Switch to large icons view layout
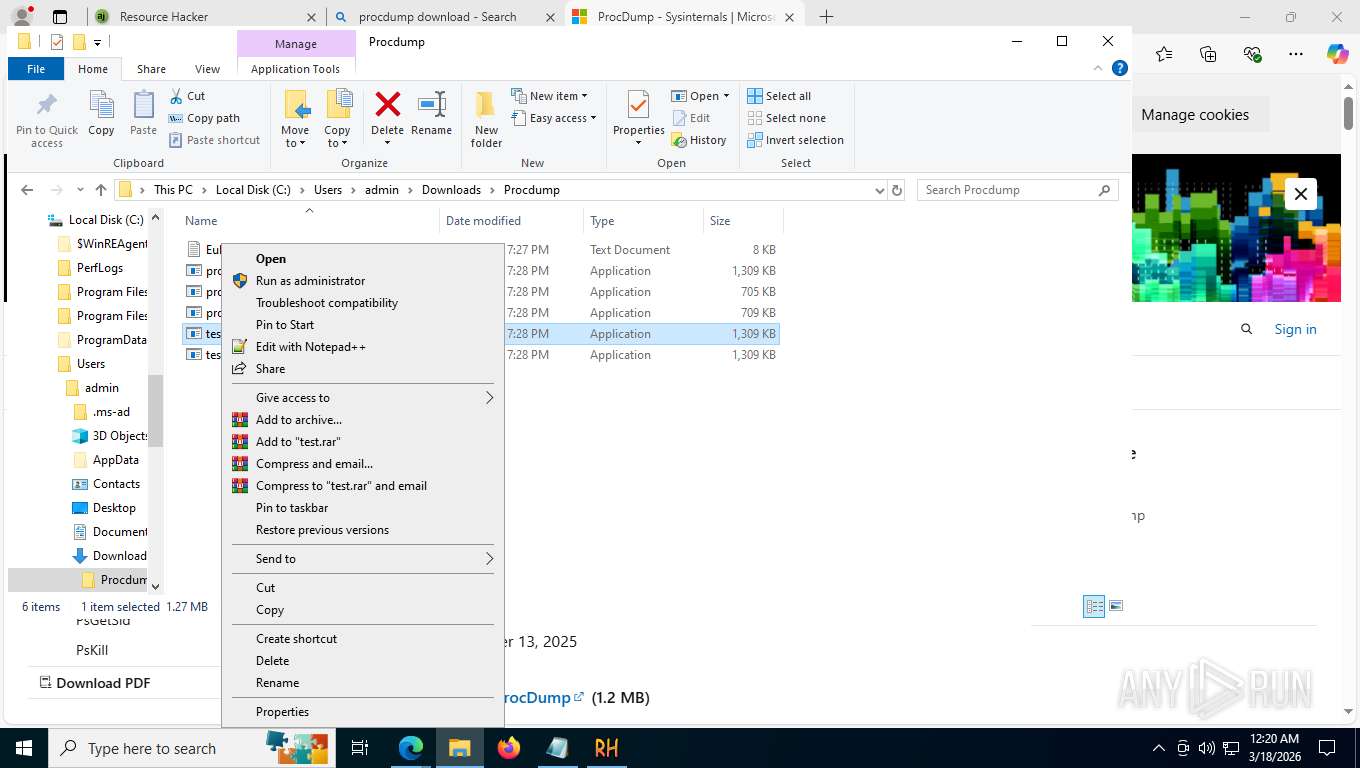The height and width of the screenshot is (768, 1360). [x=1116, y=606]
